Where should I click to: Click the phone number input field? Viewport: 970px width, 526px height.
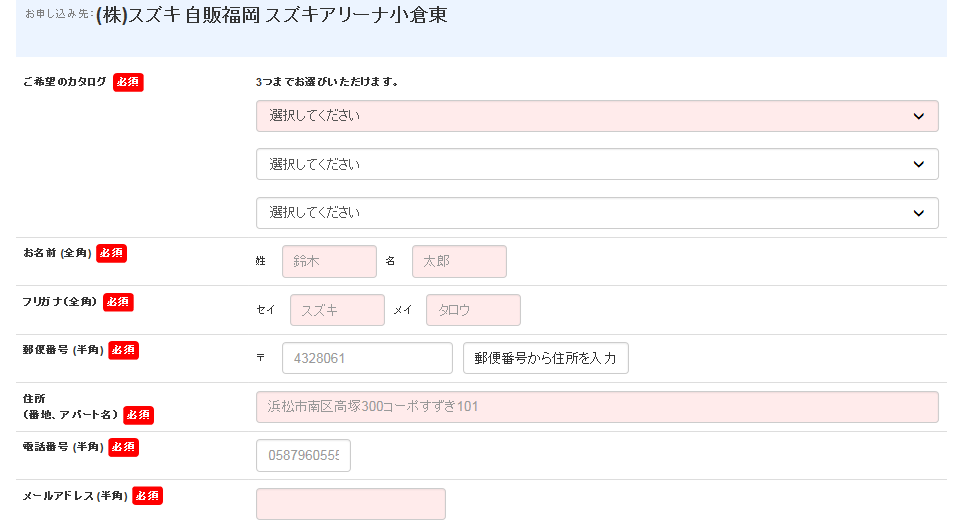303,456
